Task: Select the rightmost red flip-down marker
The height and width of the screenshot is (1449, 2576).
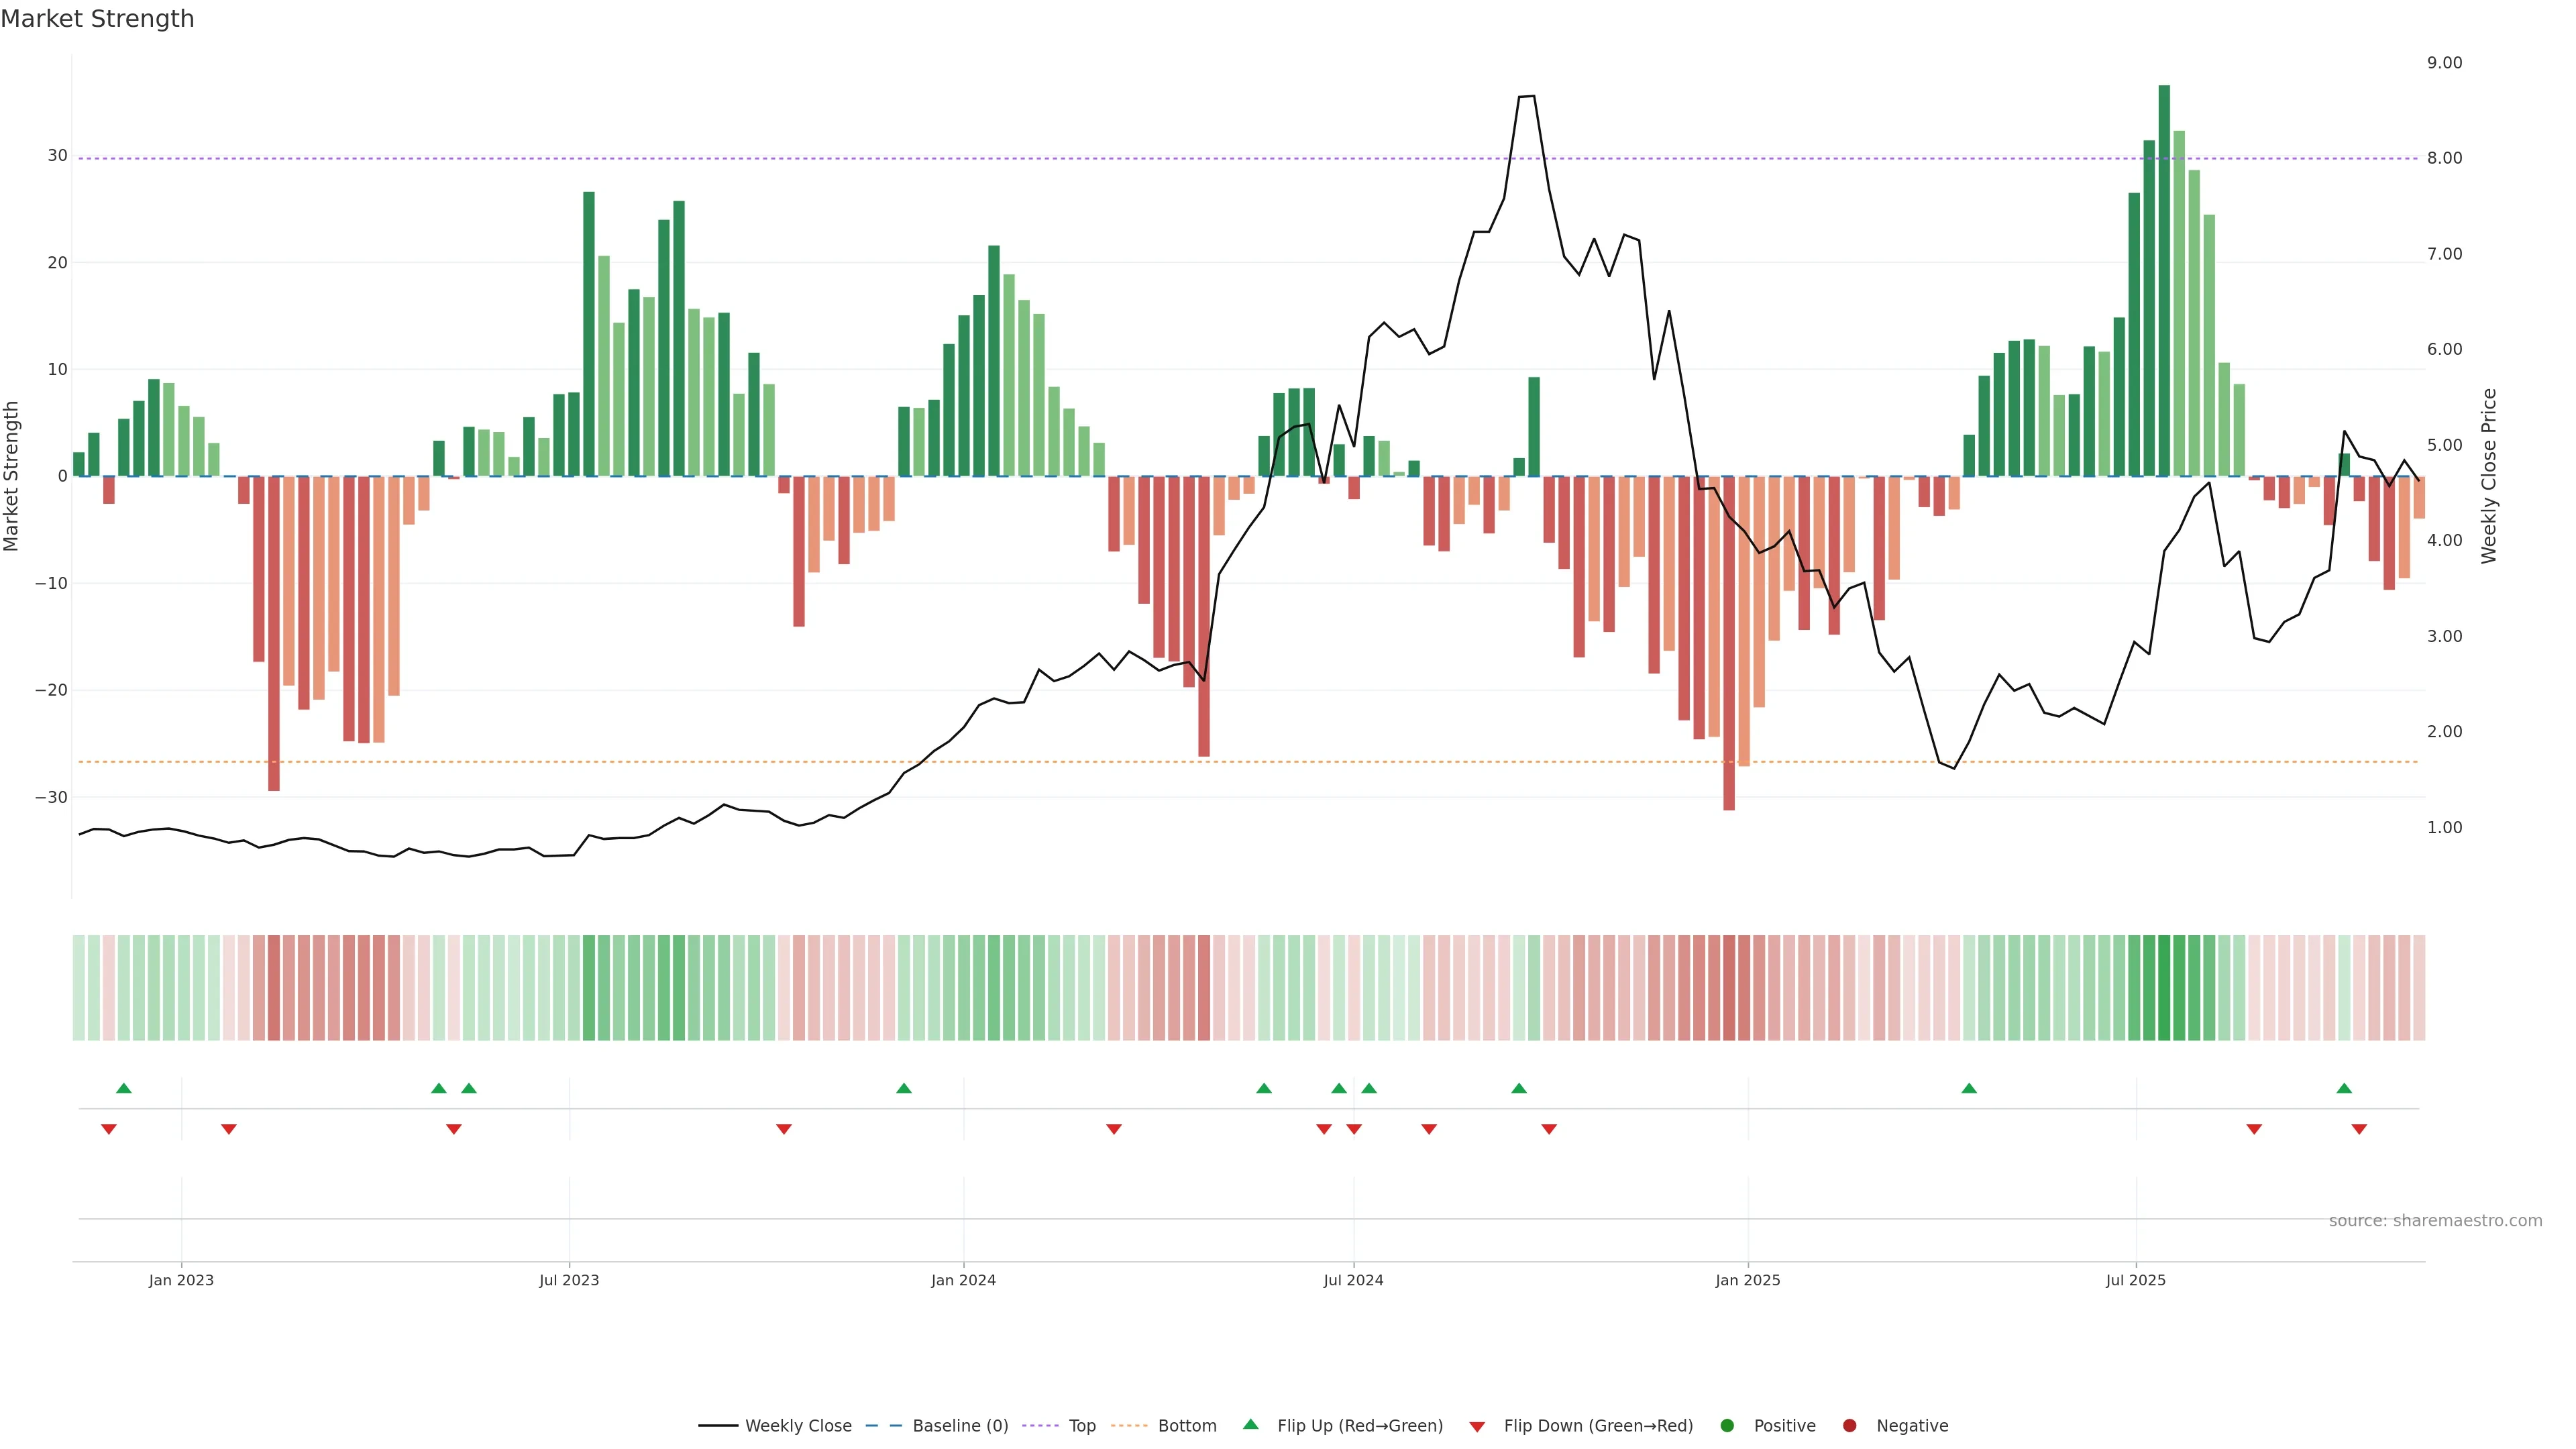Action: pyautogui.click(x=2359, y=1129)
